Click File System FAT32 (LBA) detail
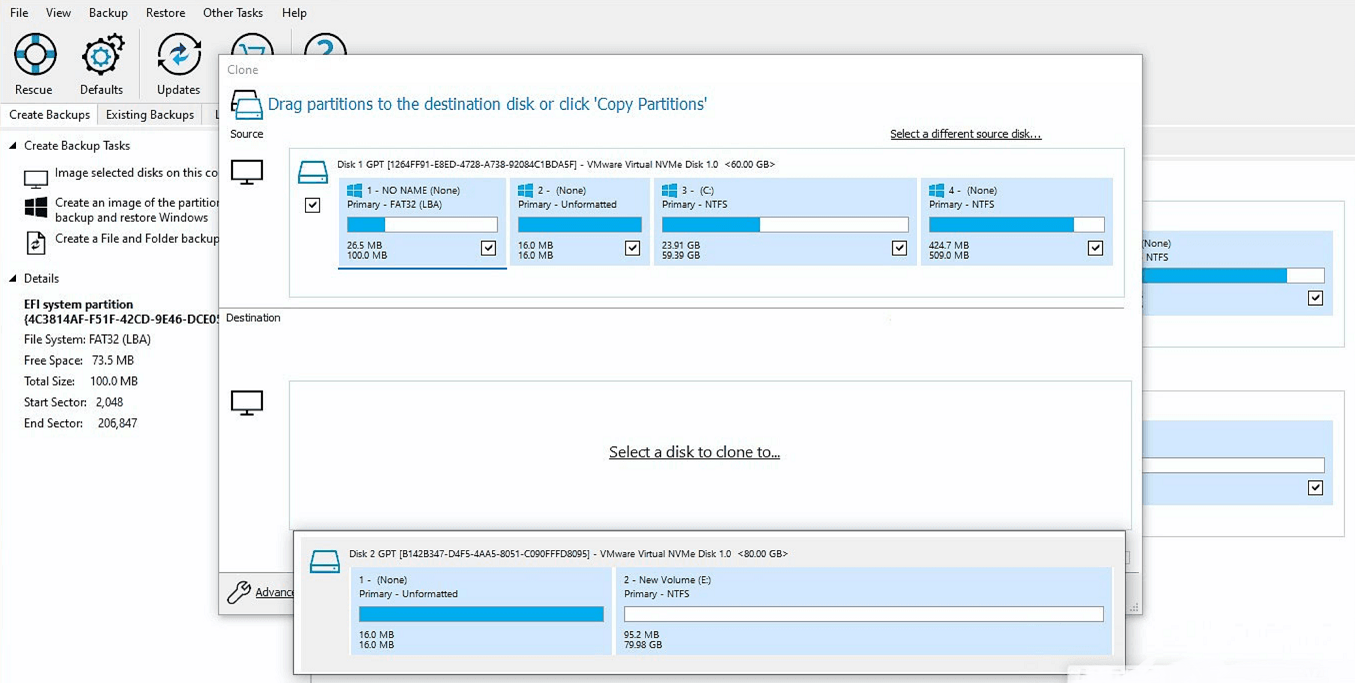Viewport: 1355px width, 683px height. point(87,339)
